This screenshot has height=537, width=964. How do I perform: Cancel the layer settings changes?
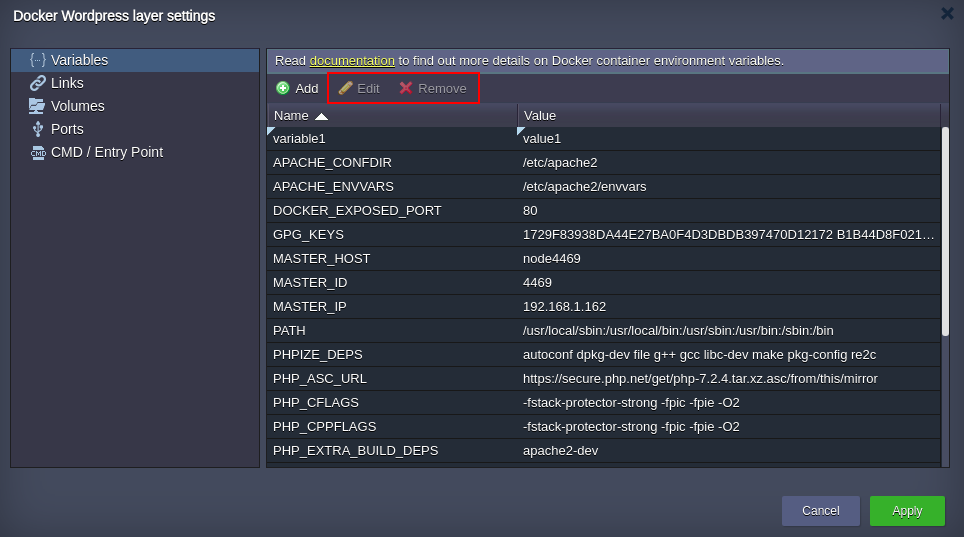pos(820,511)
